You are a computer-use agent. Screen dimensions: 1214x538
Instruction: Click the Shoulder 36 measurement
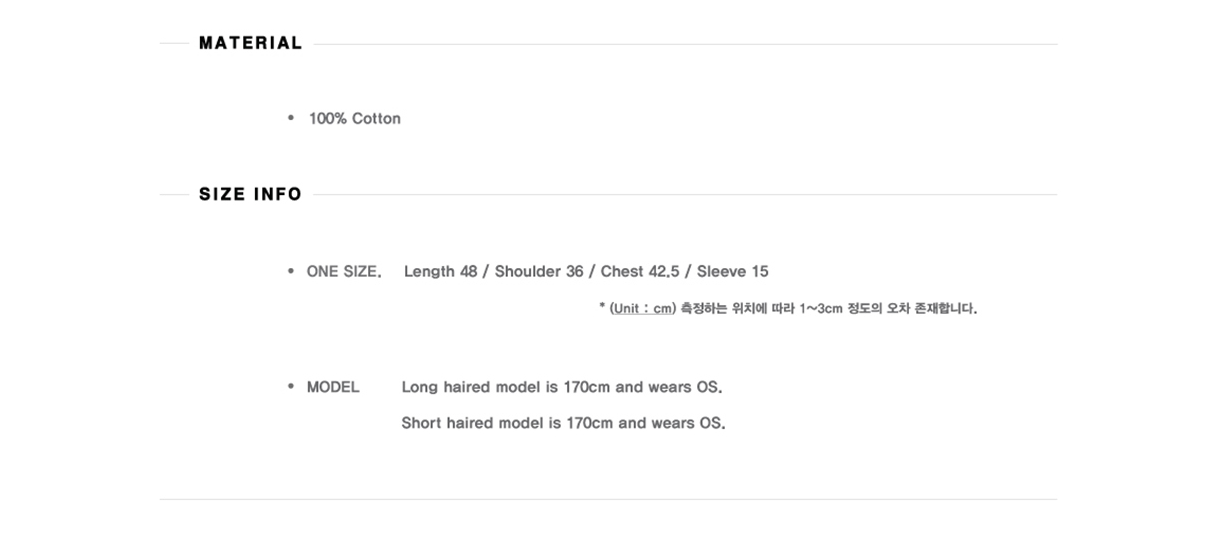pos(539,271)
